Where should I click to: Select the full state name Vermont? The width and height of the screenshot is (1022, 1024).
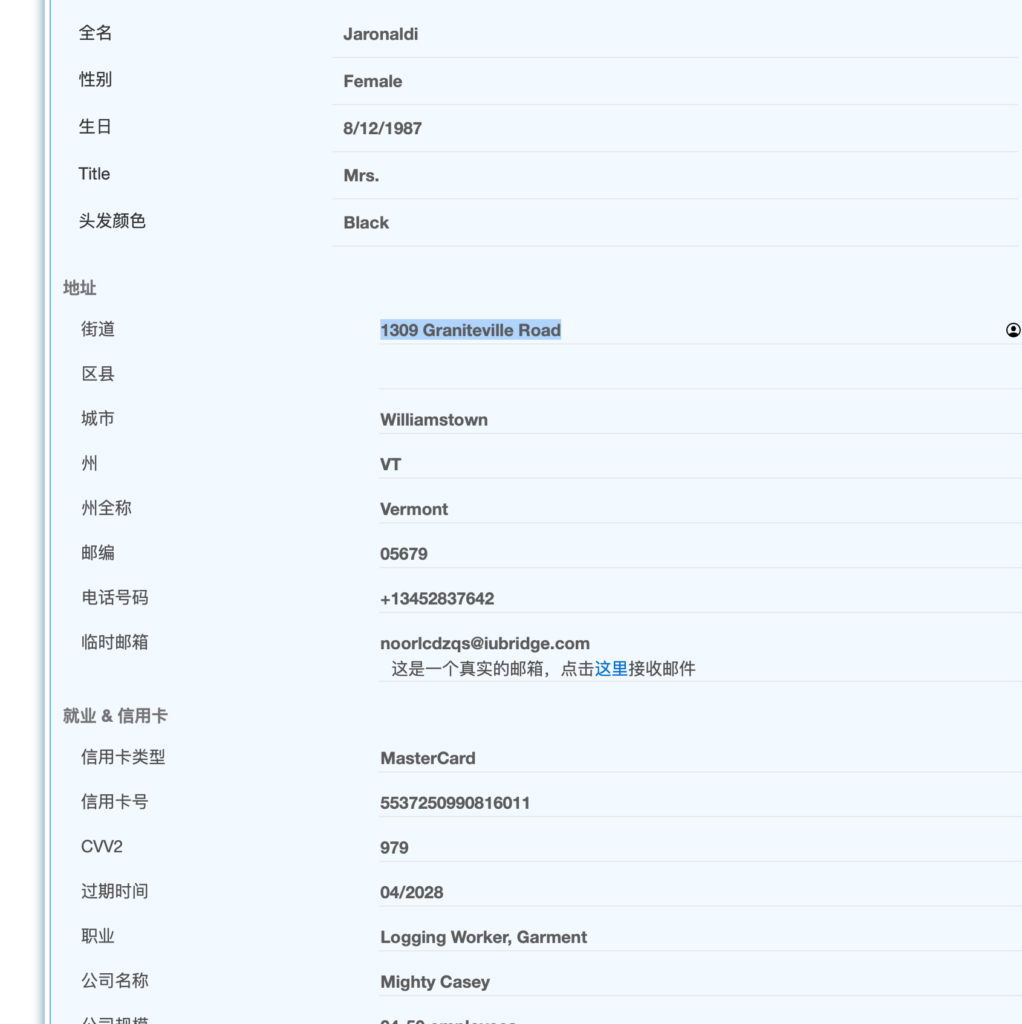413,509
